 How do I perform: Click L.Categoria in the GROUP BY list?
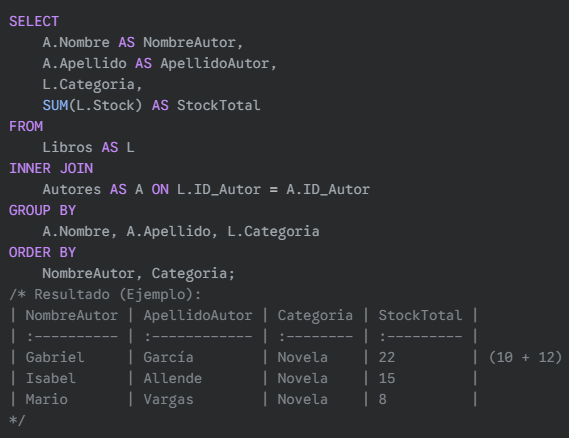tap(273, 232)
